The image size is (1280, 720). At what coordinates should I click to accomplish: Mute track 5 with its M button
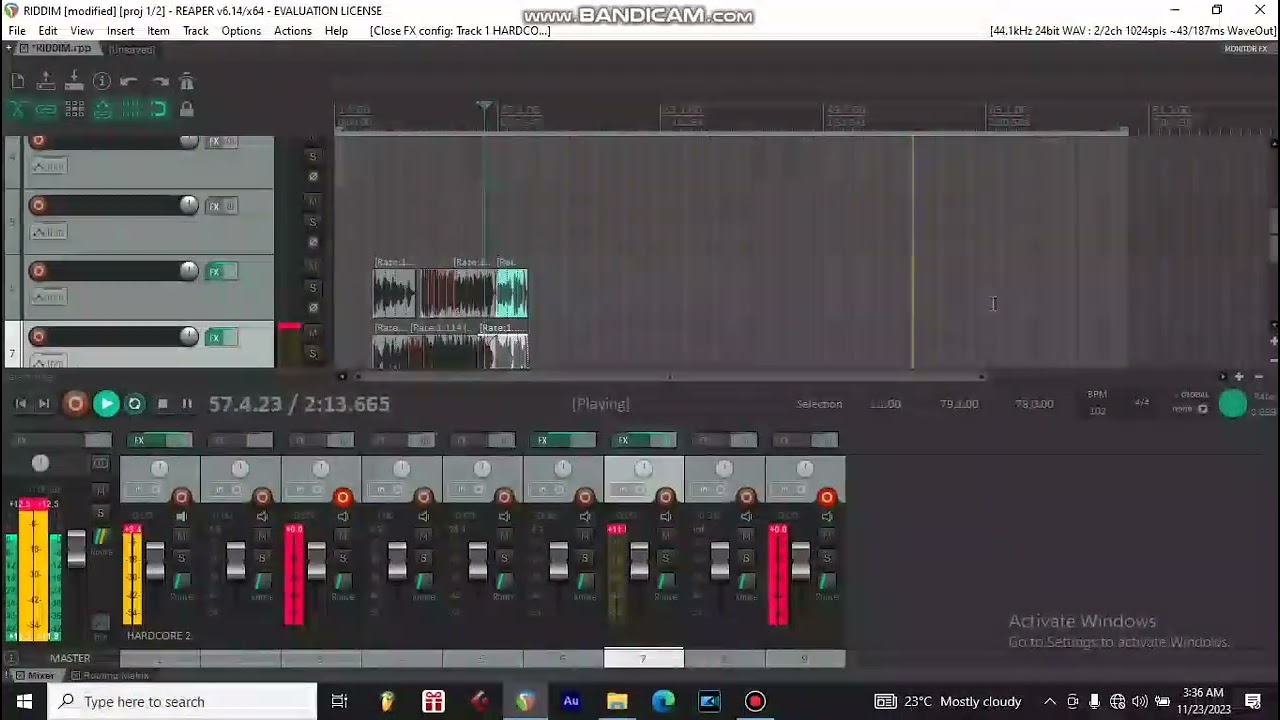[x=312, y=201]
